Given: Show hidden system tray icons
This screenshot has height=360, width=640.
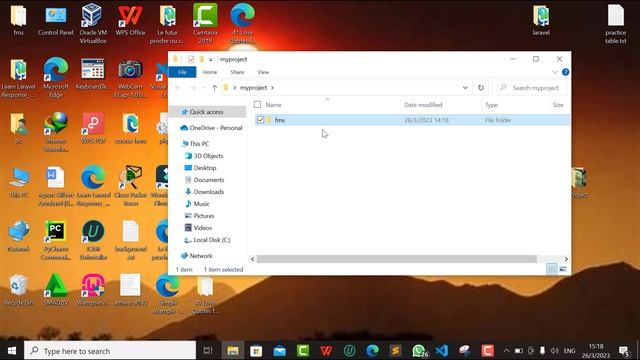Looking at the screenshot, I should pyautogui.click(x=507, y=351).
